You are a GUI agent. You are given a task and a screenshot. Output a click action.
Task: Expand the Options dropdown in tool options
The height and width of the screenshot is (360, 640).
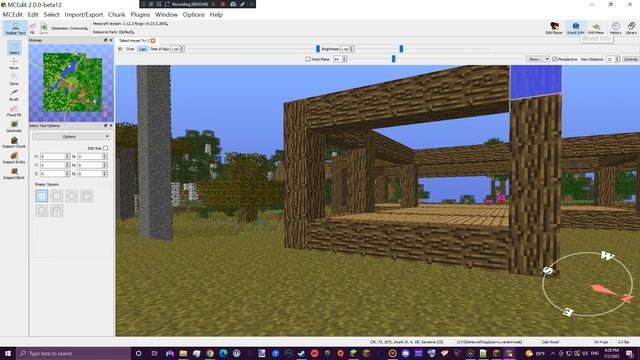(x=71, y=136)
